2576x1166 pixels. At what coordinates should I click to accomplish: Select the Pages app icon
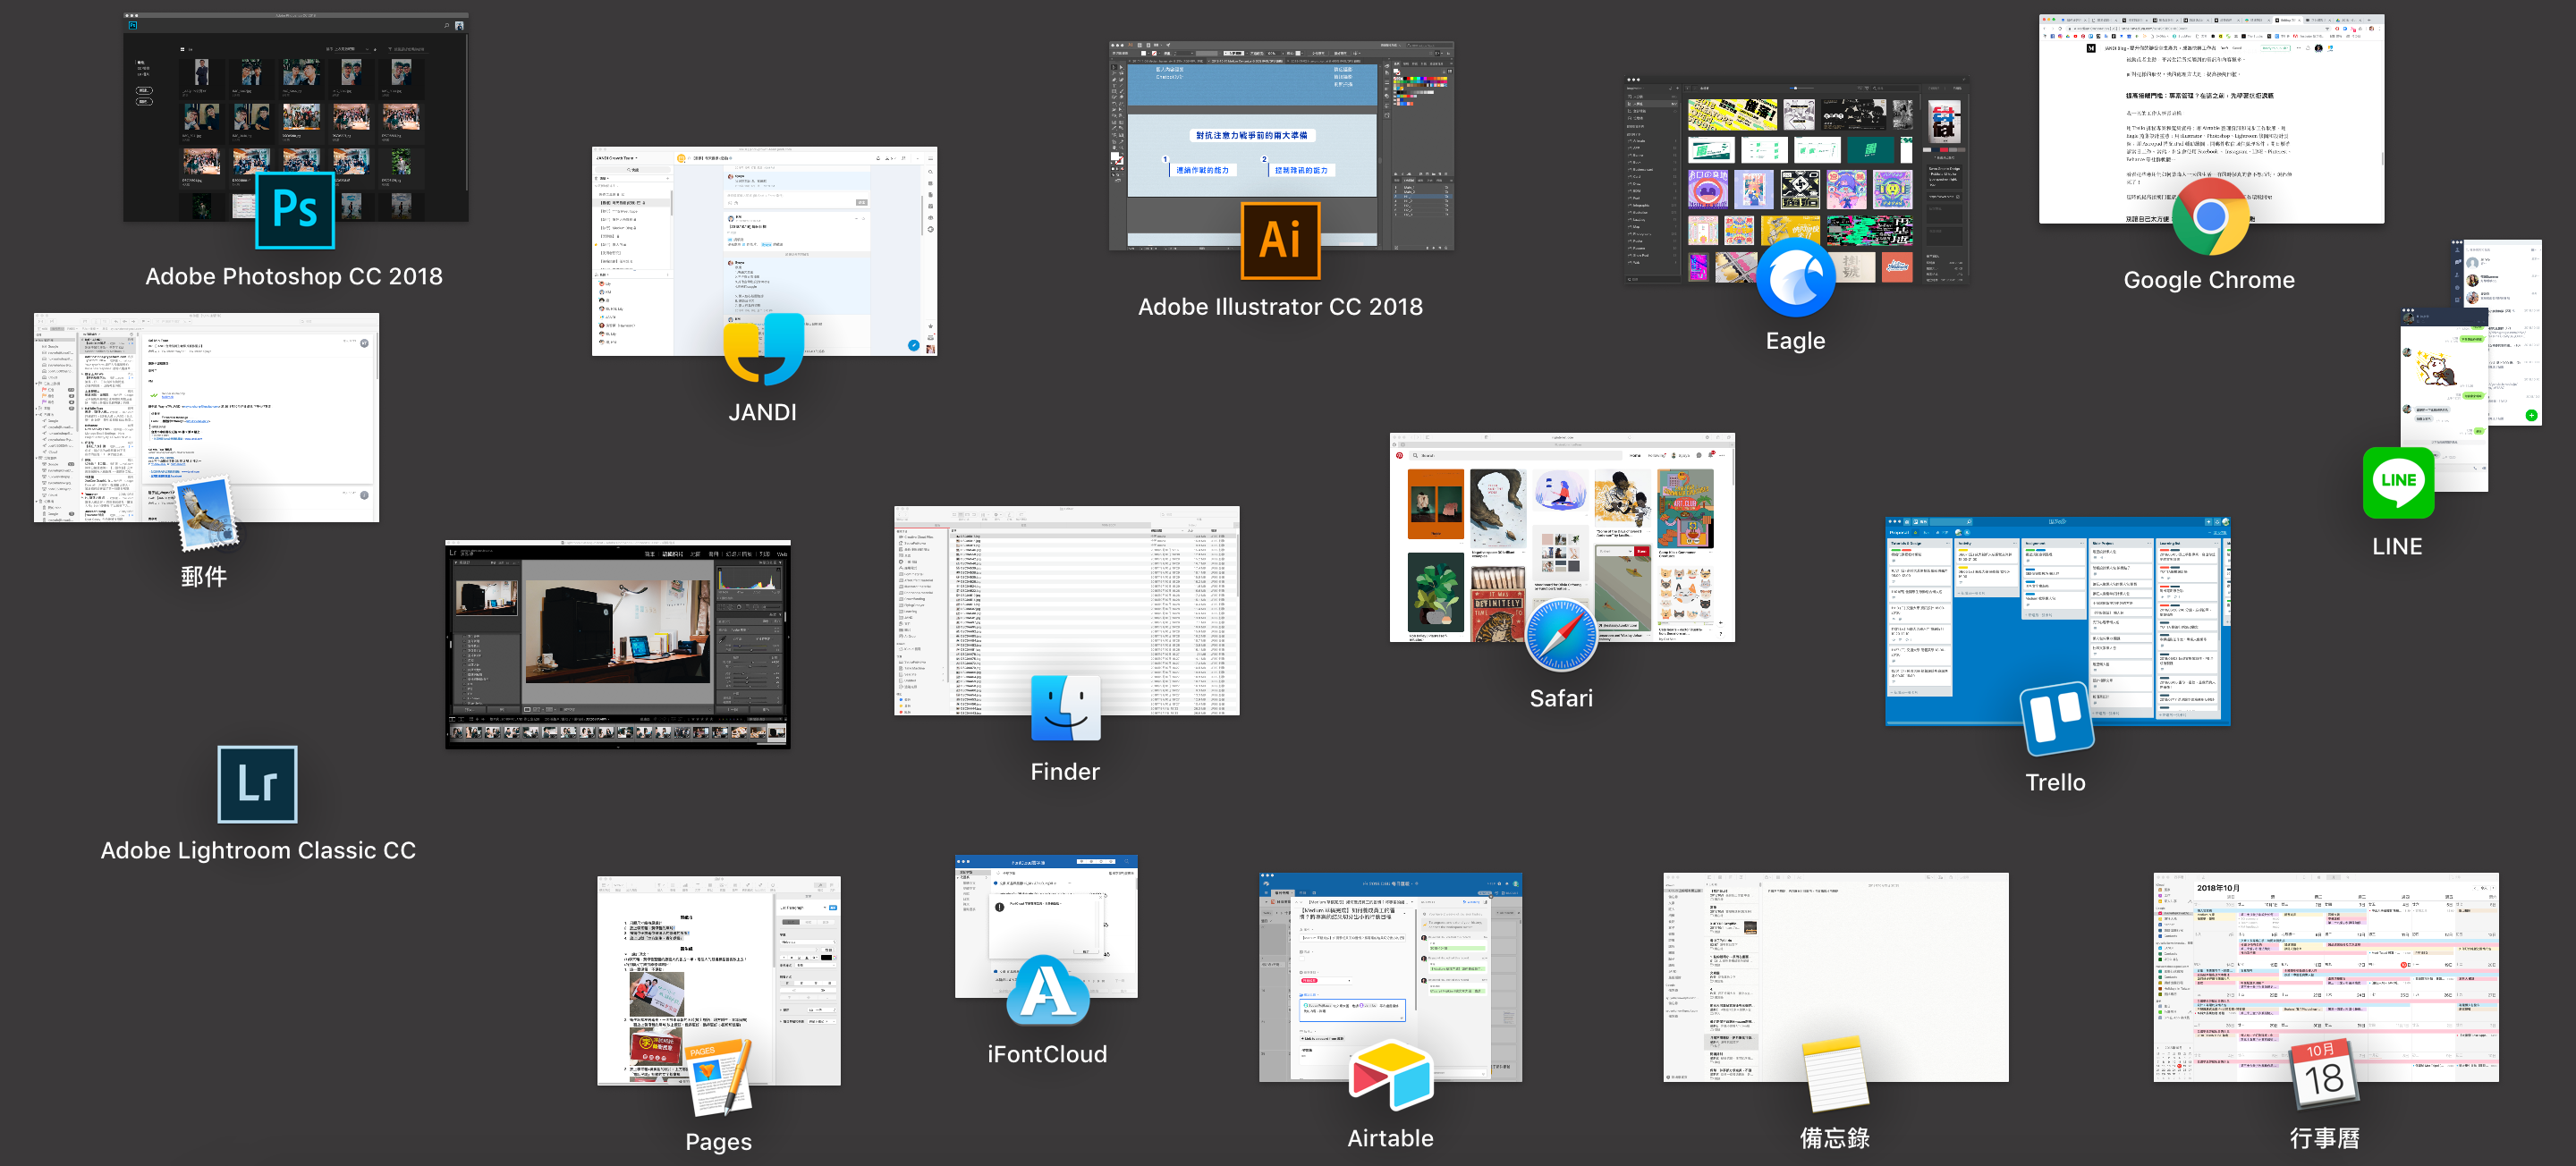[720, 1078]
